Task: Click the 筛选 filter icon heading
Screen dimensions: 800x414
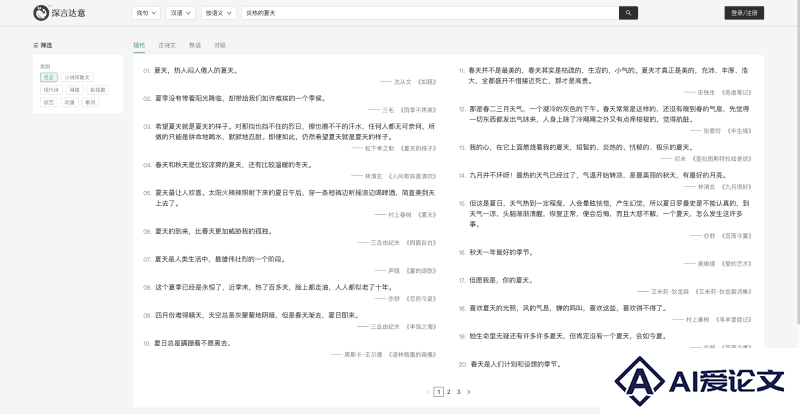Action: 43,45
